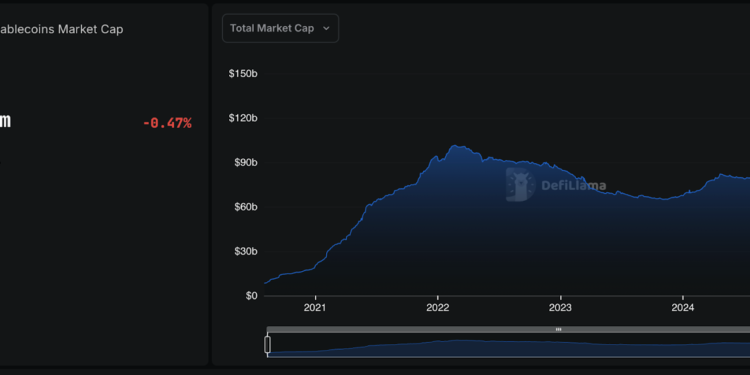Click the 2024 x-axis label
750x375 pixels.
pyautogui.click(x=683, y=308)
